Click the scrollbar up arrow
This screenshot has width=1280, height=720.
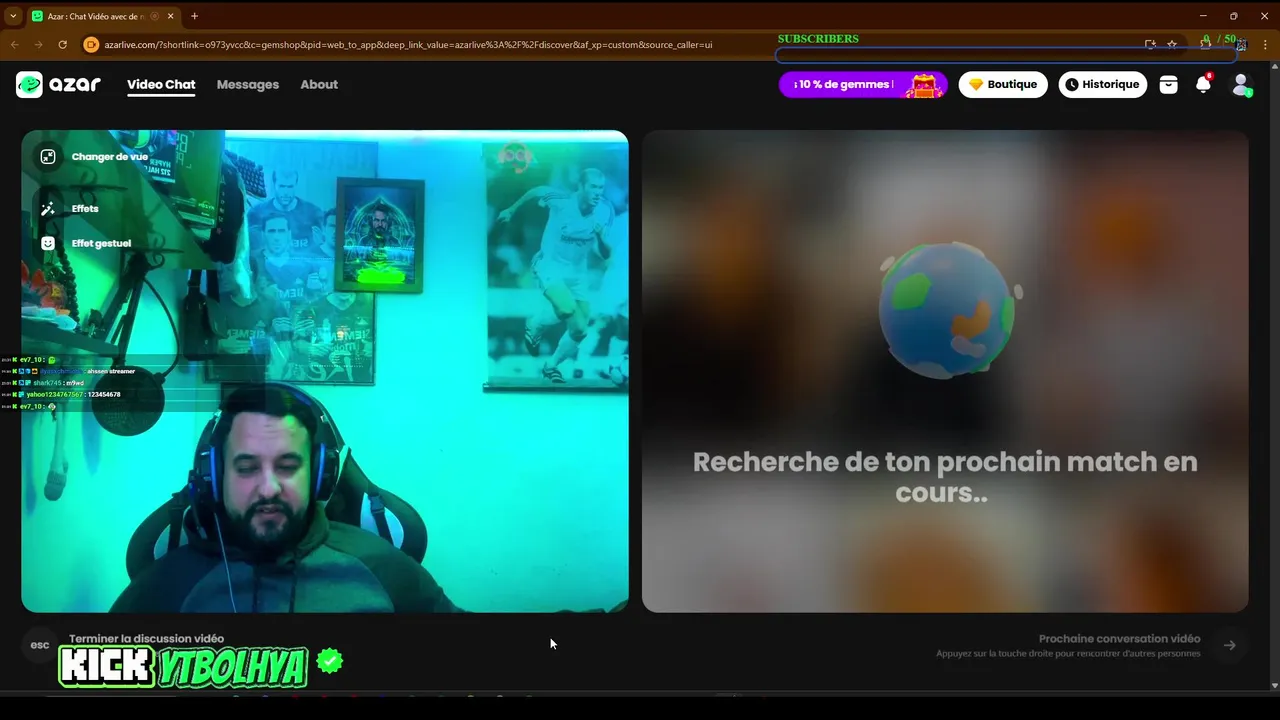(1274, 67)
